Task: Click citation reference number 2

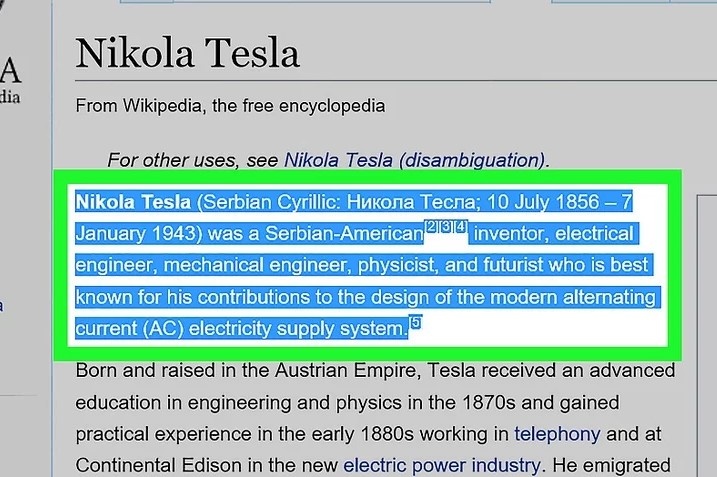Action: 431,227
